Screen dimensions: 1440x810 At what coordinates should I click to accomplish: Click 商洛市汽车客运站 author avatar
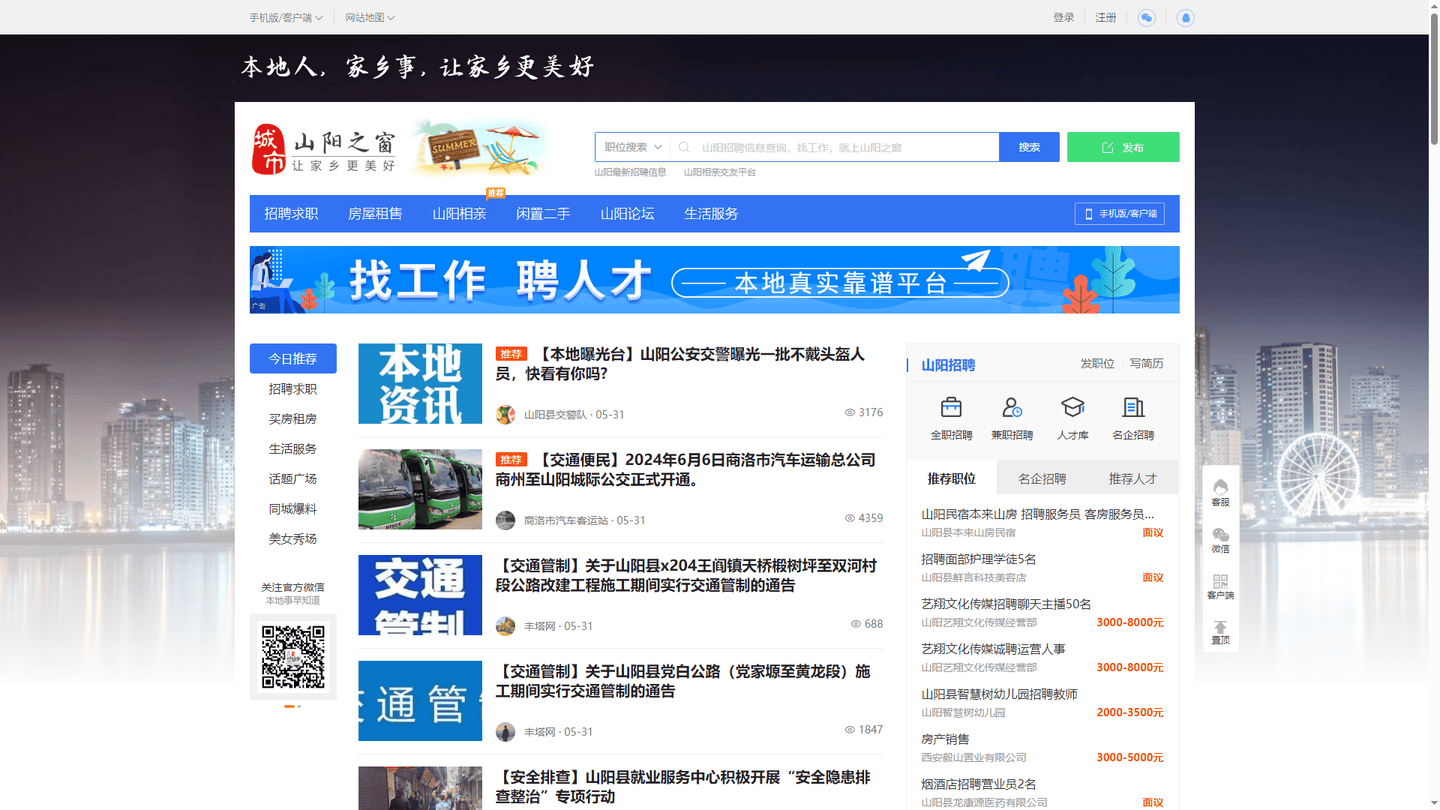point(506,520)
